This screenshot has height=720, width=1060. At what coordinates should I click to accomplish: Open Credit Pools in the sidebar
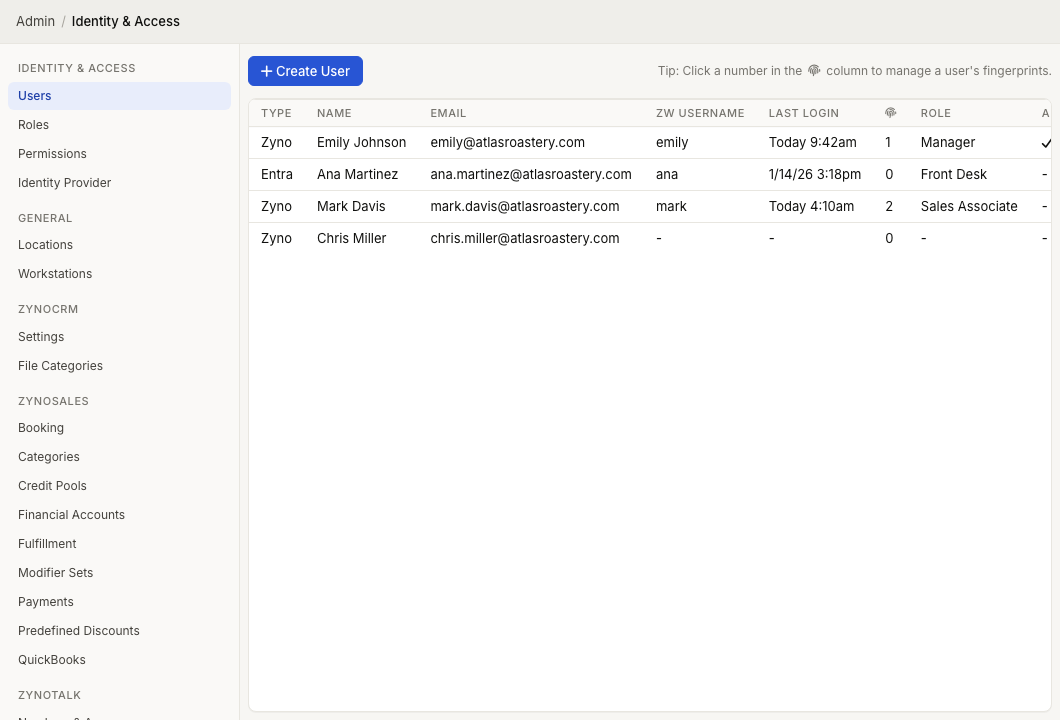pyautogui.click(x=120, y=486)
